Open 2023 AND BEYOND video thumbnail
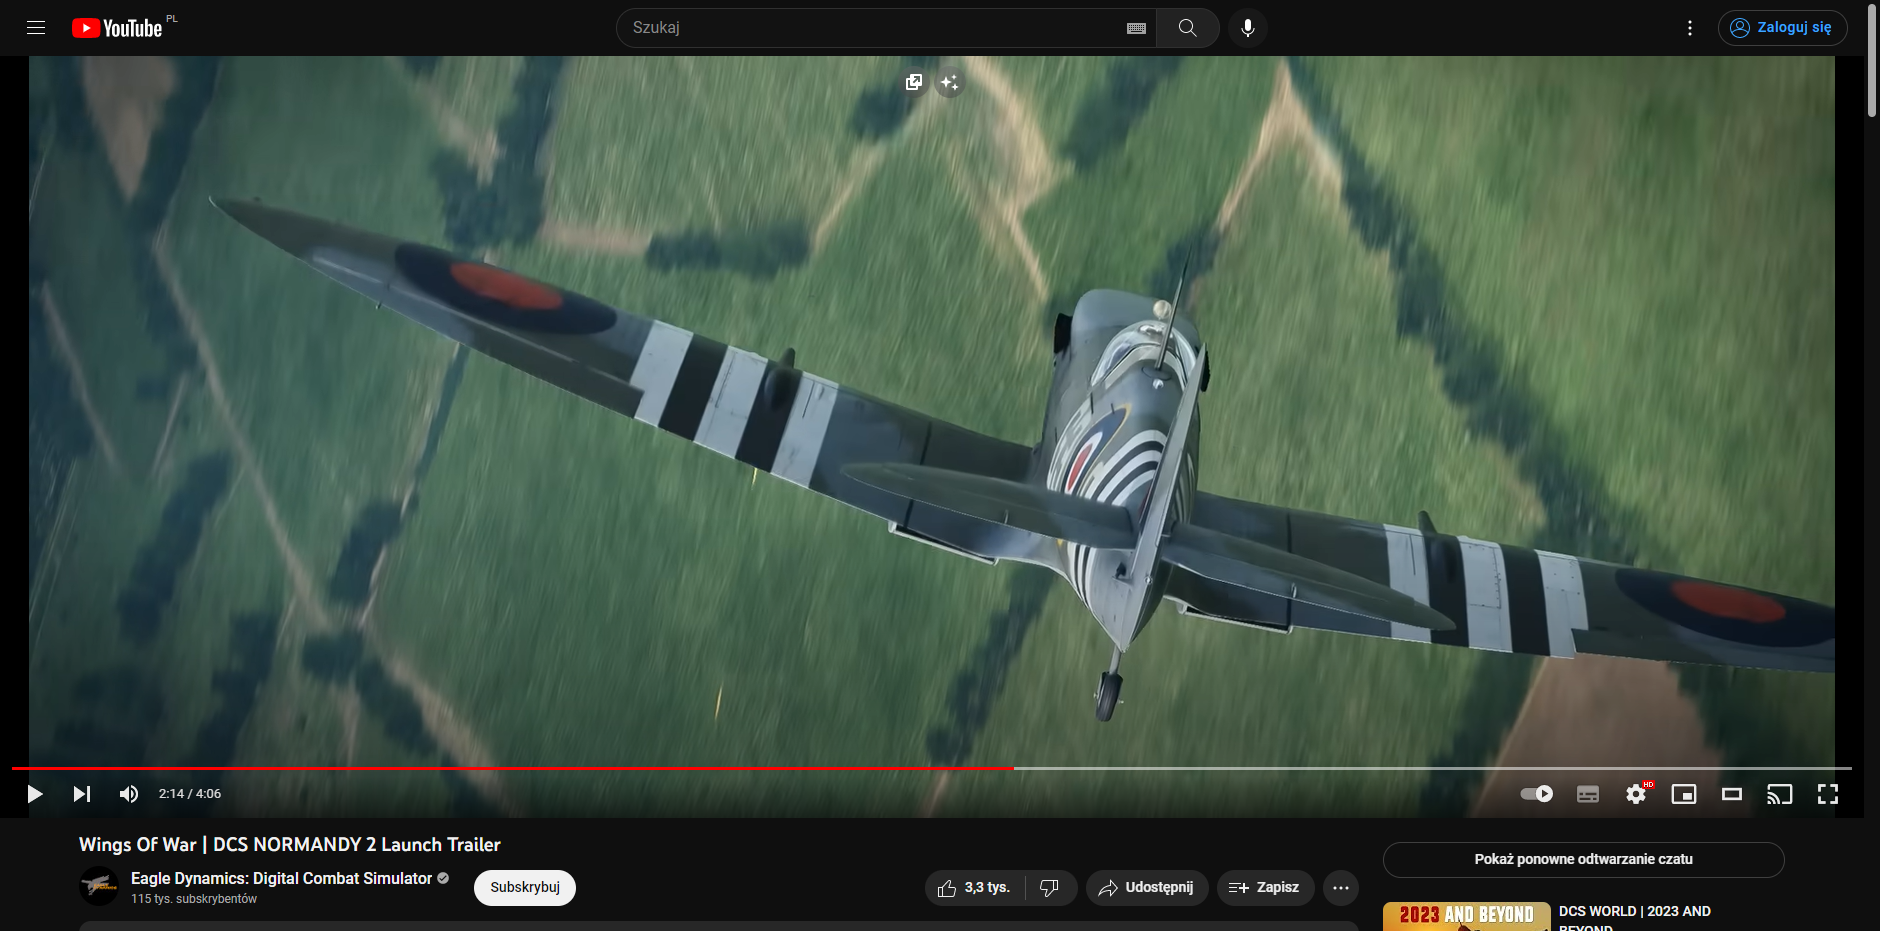 click(x=1467, y=917)
